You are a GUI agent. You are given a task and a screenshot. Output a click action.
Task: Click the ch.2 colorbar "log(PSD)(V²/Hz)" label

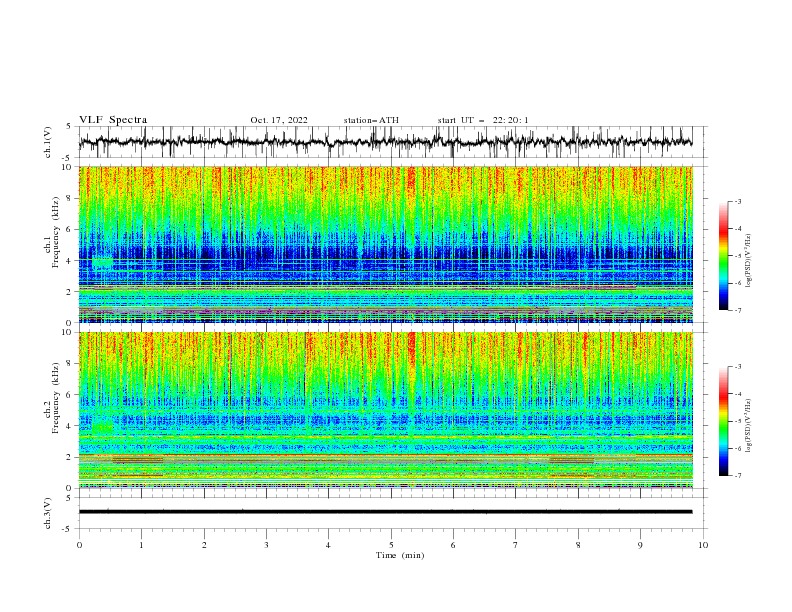point(749,425)
